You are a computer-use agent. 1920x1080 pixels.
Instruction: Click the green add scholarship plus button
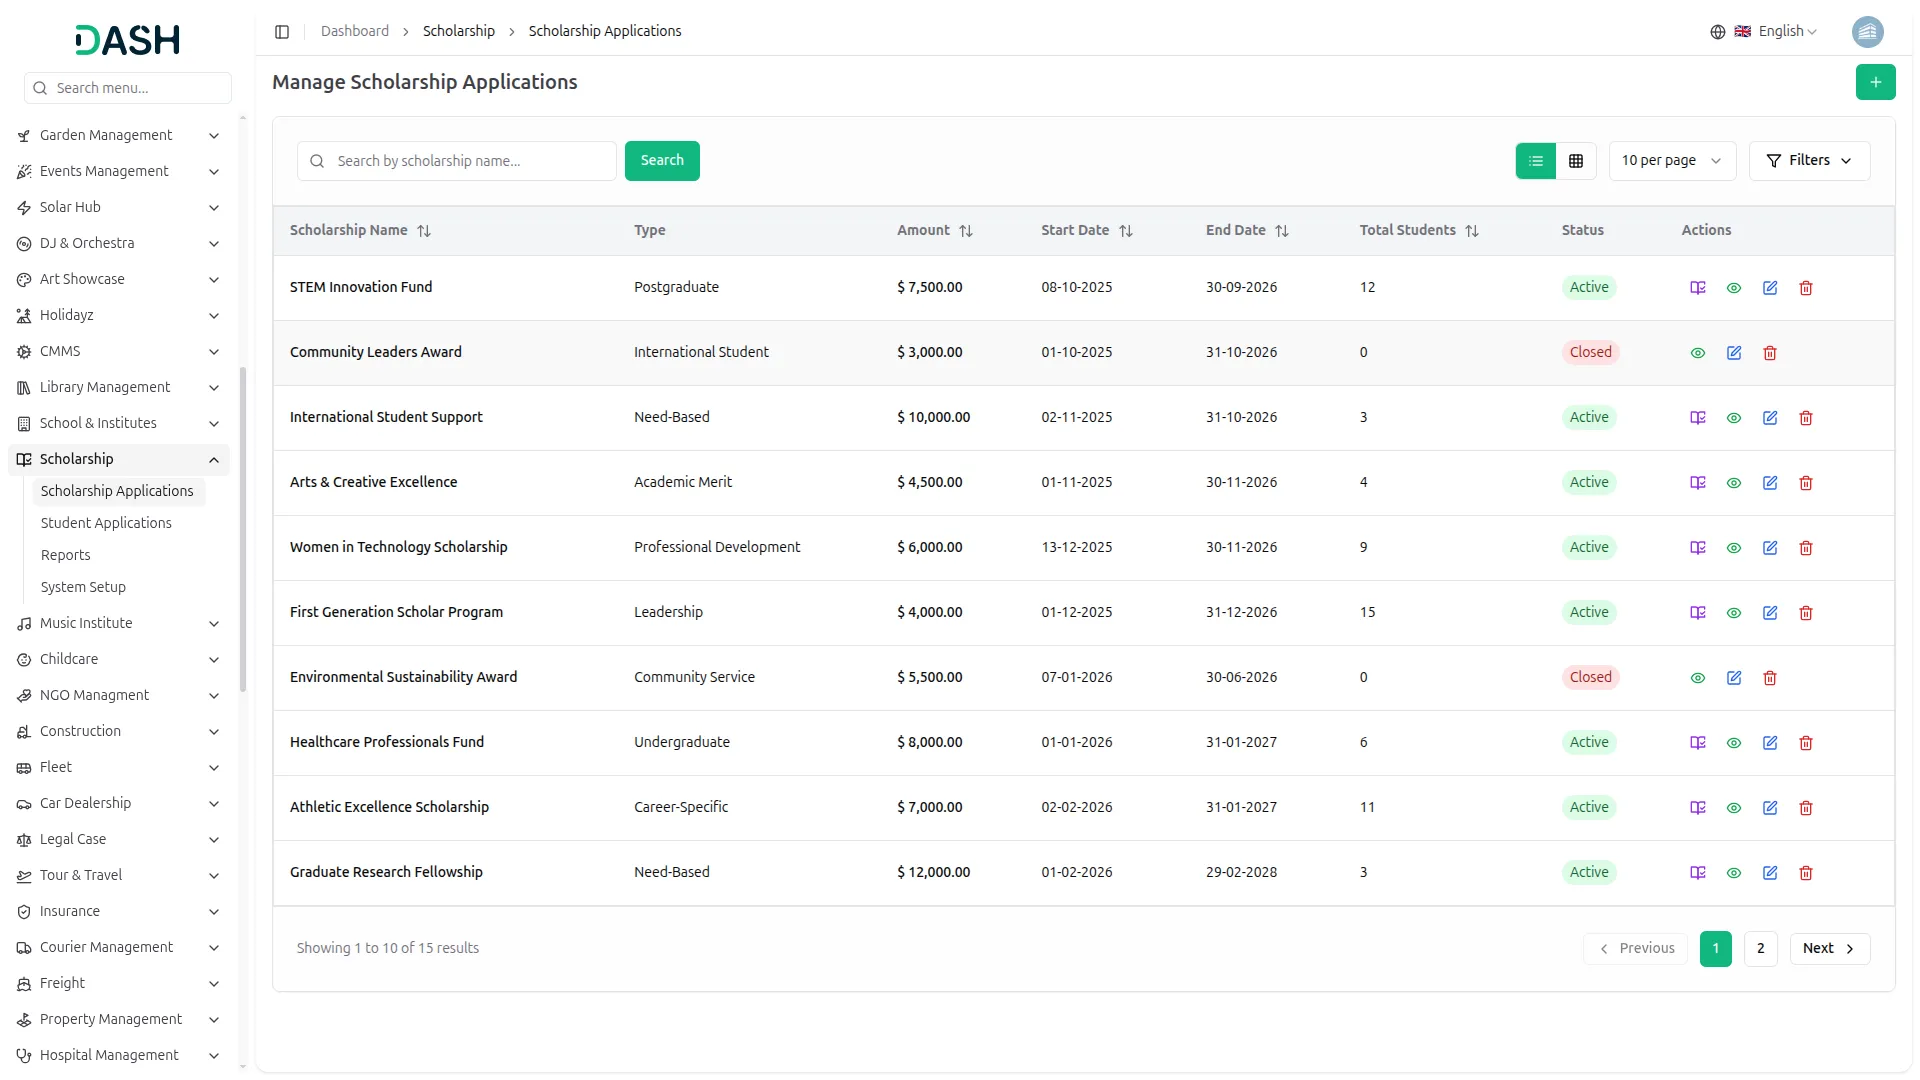click(1875, 82)
